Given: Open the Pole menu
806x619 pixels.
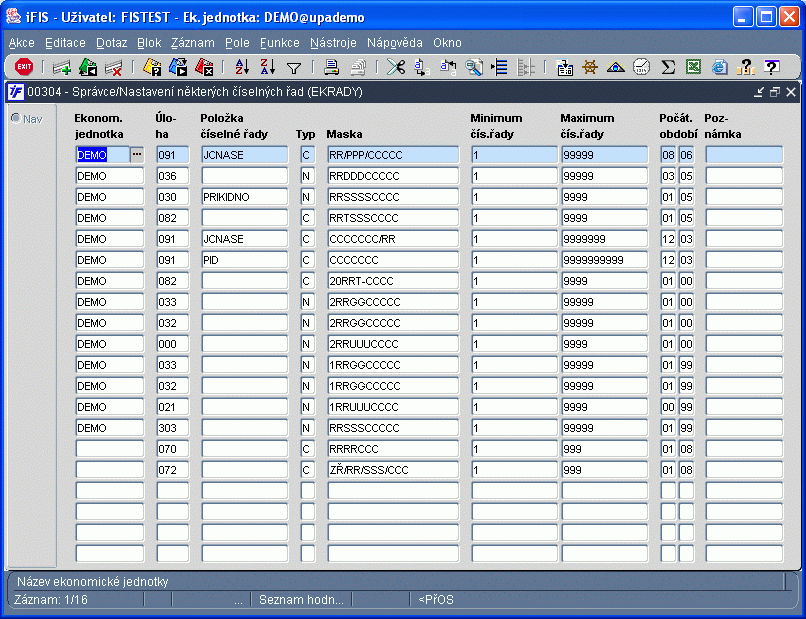Looking at the screenshot, I should 237,43.
